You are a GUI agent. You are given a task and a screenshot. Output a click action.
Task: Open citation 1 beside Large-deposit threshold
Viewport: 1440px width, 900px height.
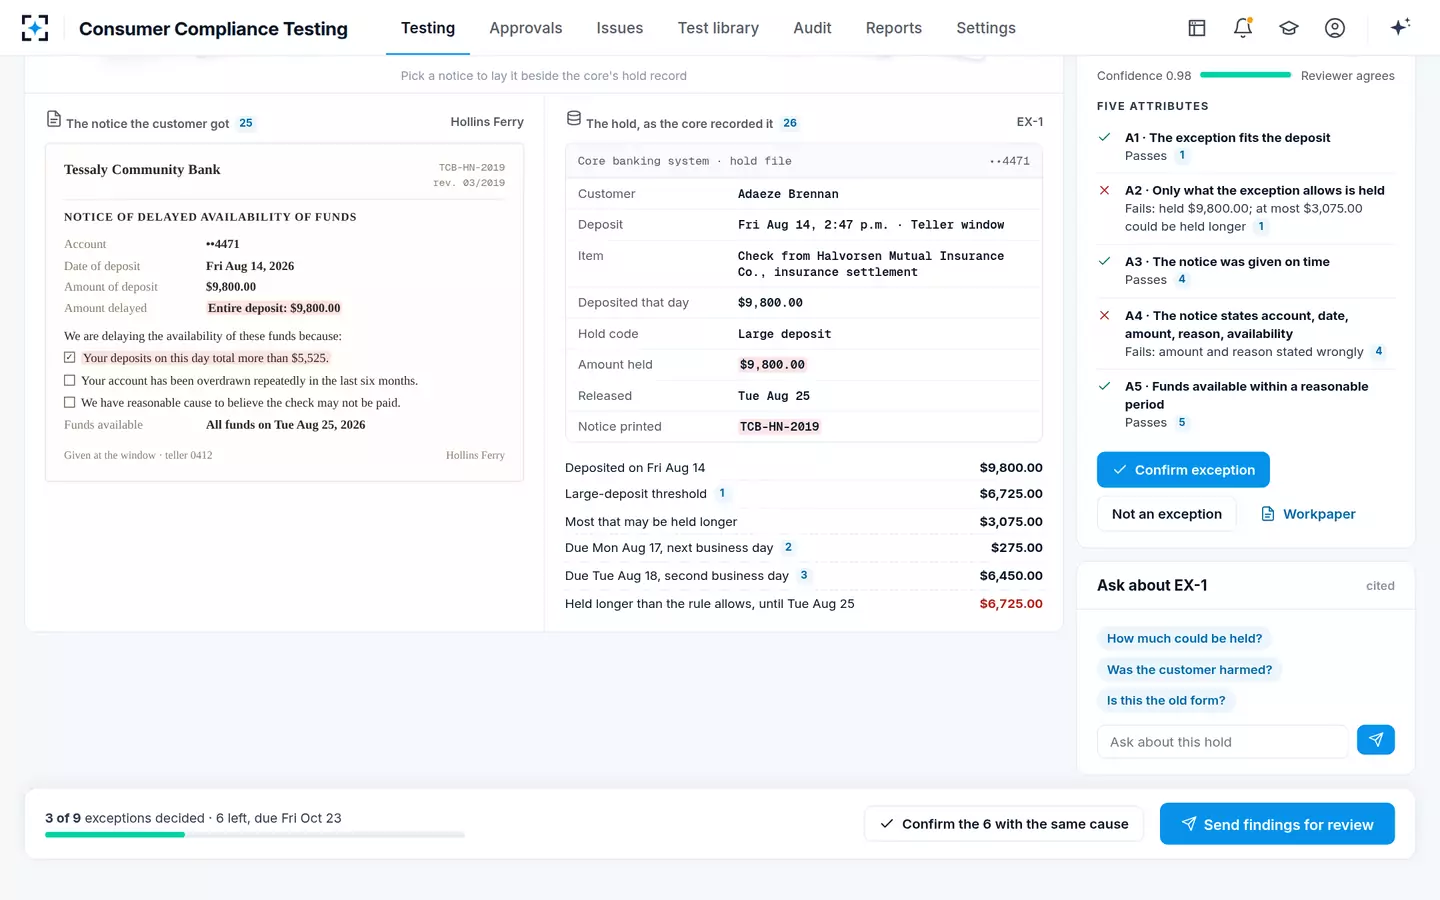[x=722, y=493]
